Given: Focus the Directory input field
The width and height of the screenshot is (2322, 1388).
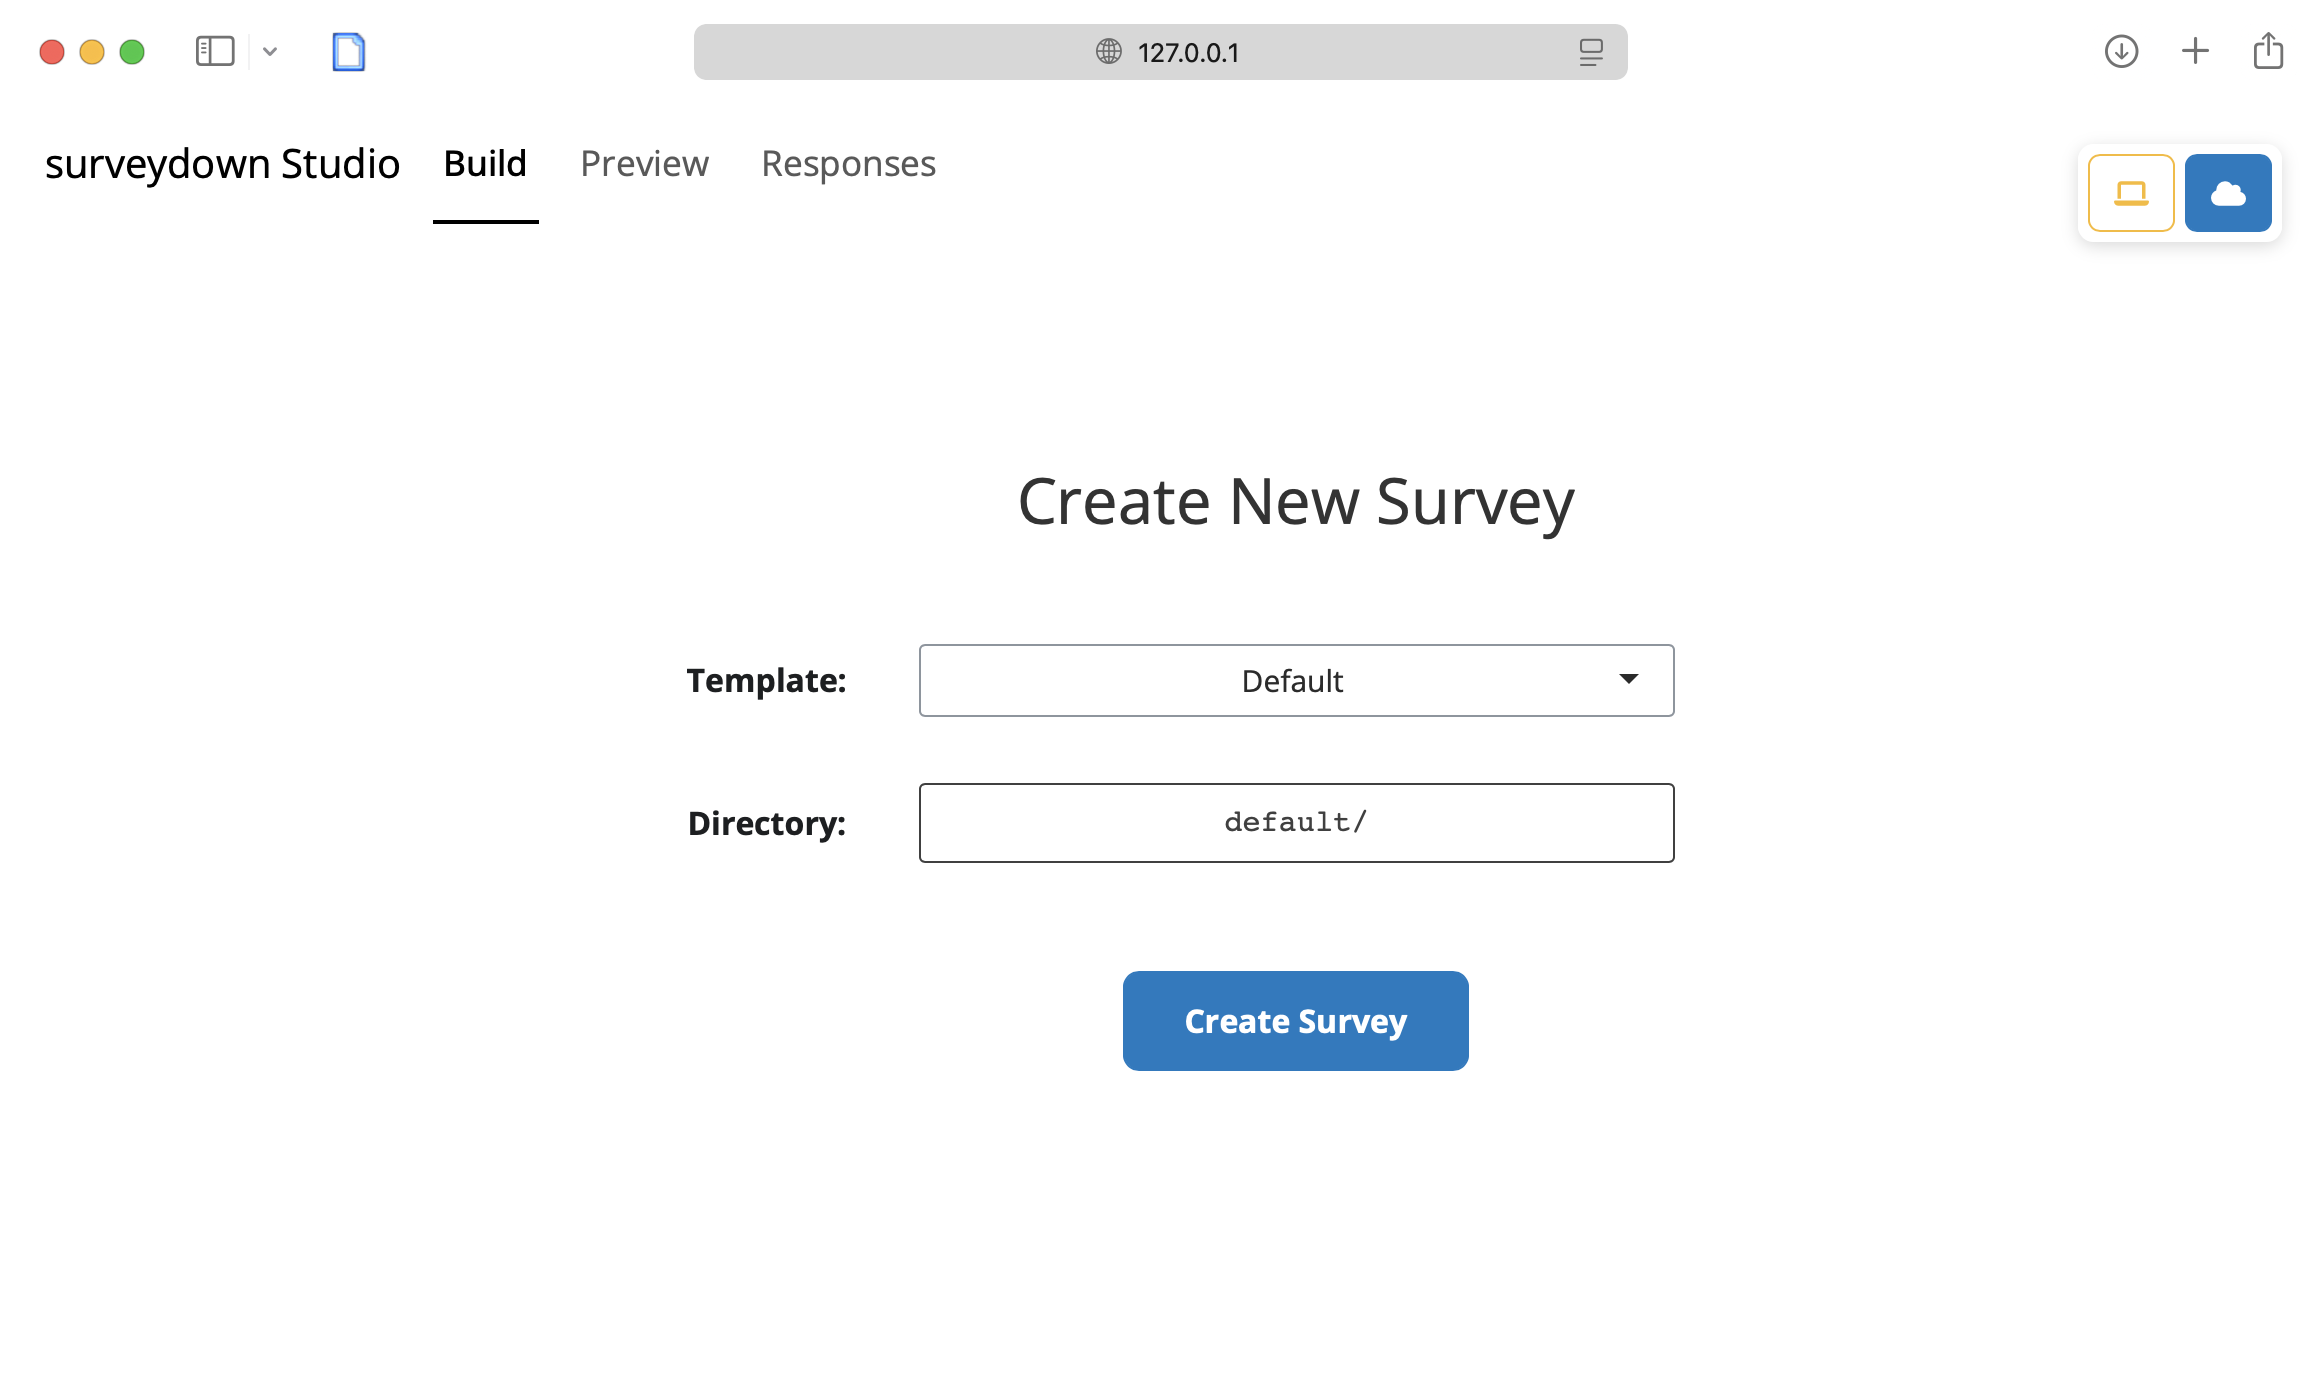Looking at the screenshot, I should [x=1295, y=823].
